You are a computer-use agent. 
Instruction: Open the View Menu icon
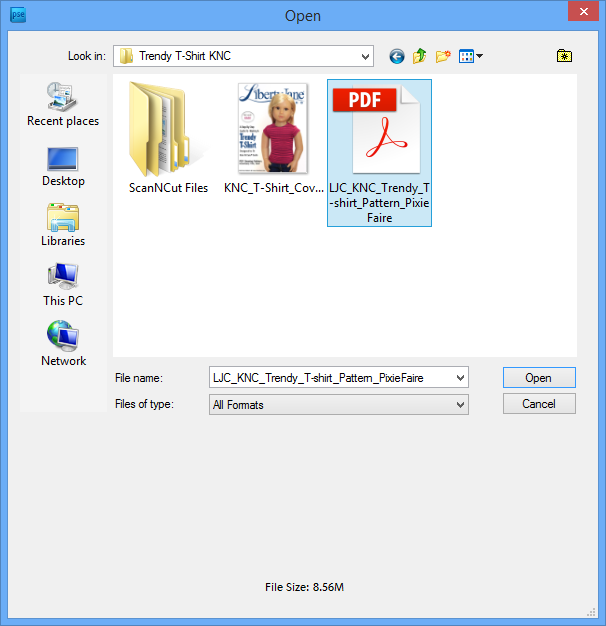470,56
